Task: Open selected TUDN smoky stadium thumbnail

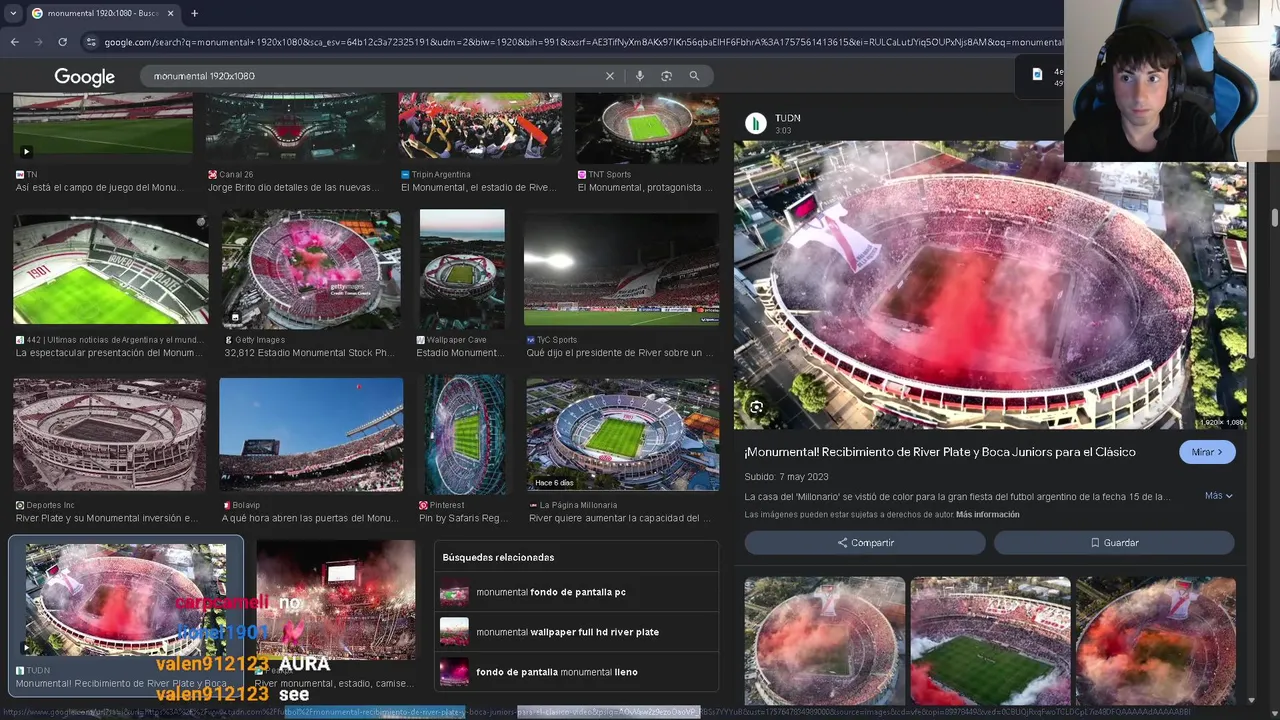Action: click(x=126, y=600)
